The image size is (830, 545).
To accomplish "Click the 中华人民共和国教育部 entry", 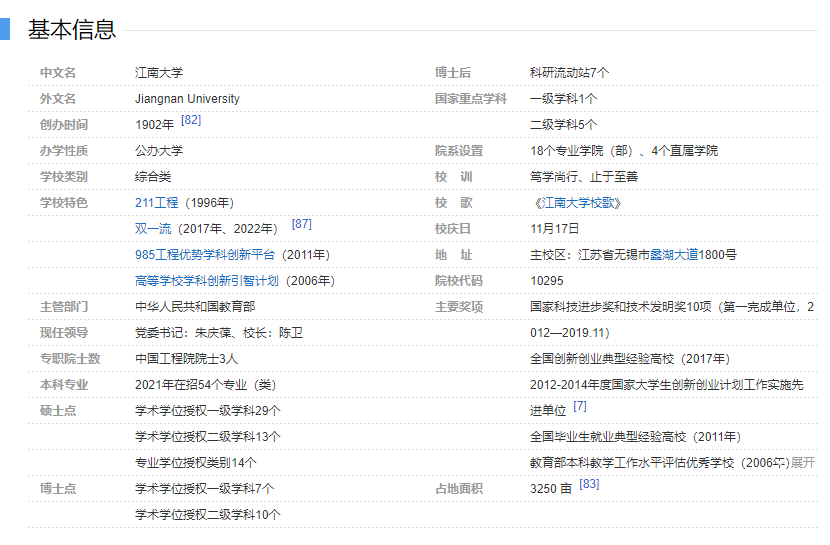I will [195, 307].
